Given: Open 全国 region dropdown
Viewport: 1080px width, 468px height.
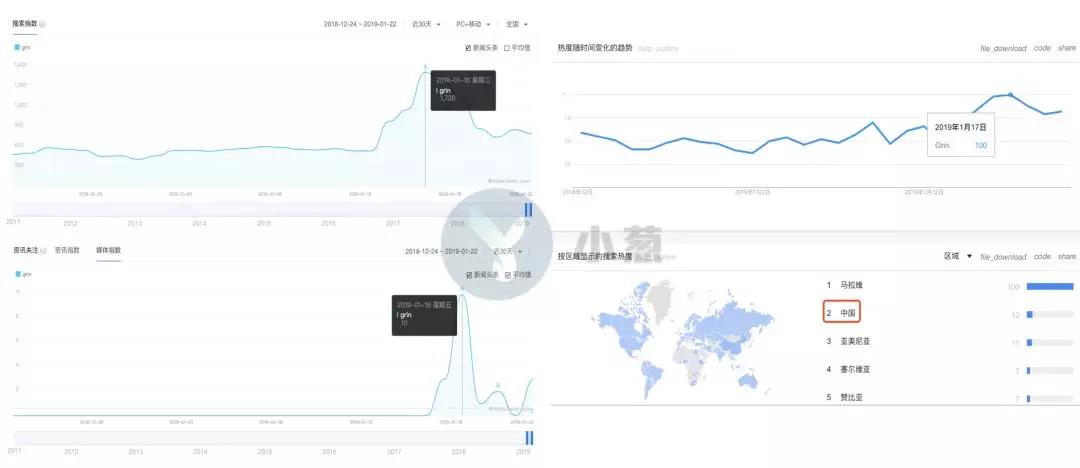Looking at the screenshot, I should coord(517,24).
